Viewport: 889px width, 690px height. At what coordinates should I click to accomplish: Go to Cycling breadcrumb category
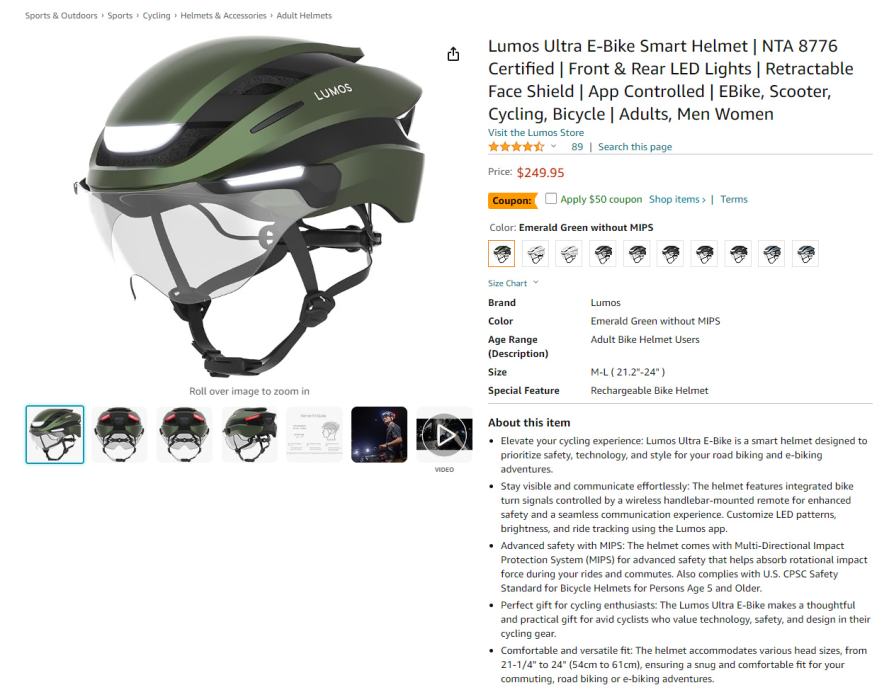156,15
